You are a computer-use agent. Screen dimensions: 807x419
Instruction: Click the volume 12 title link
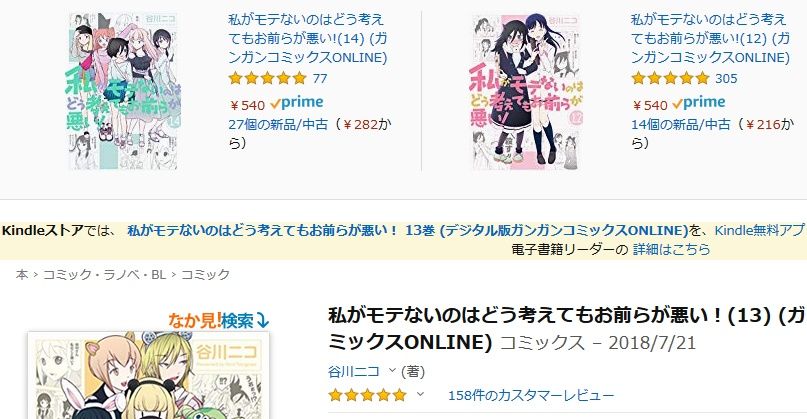pos(710,39)
